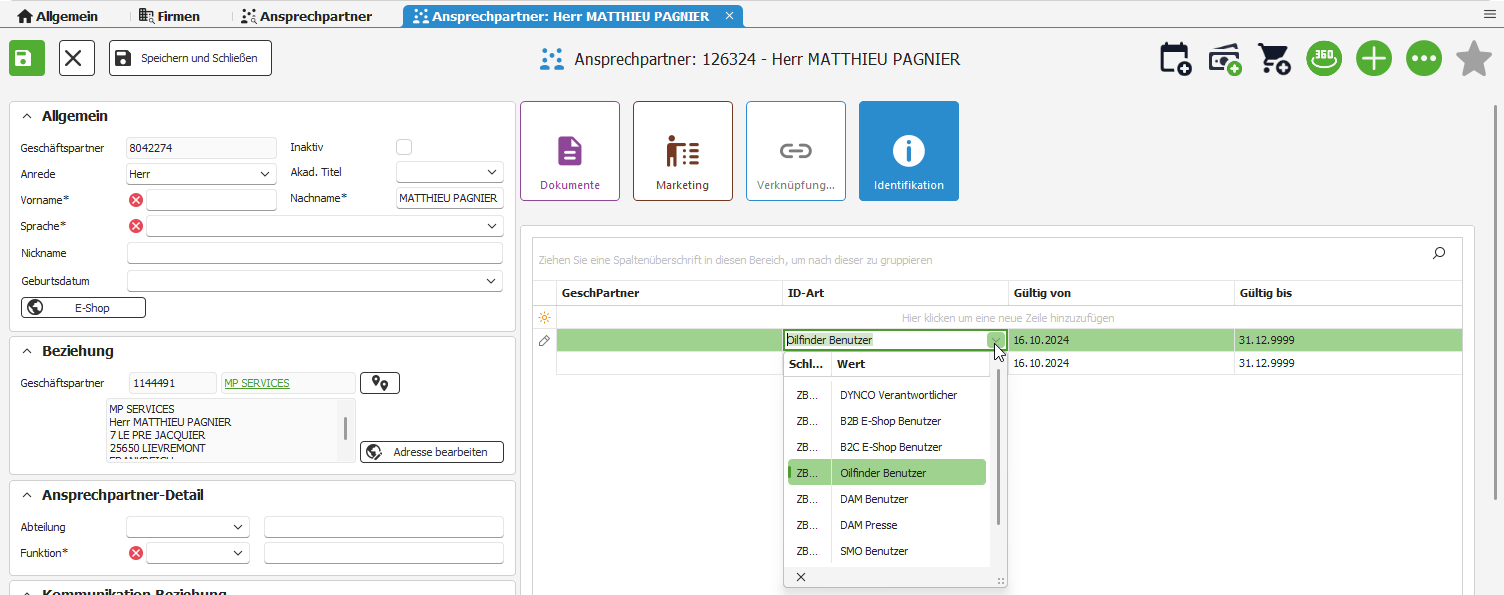Switch to the Firmen tab
The width and height of the screenshot is (1504, 595).
coord(169,16)
